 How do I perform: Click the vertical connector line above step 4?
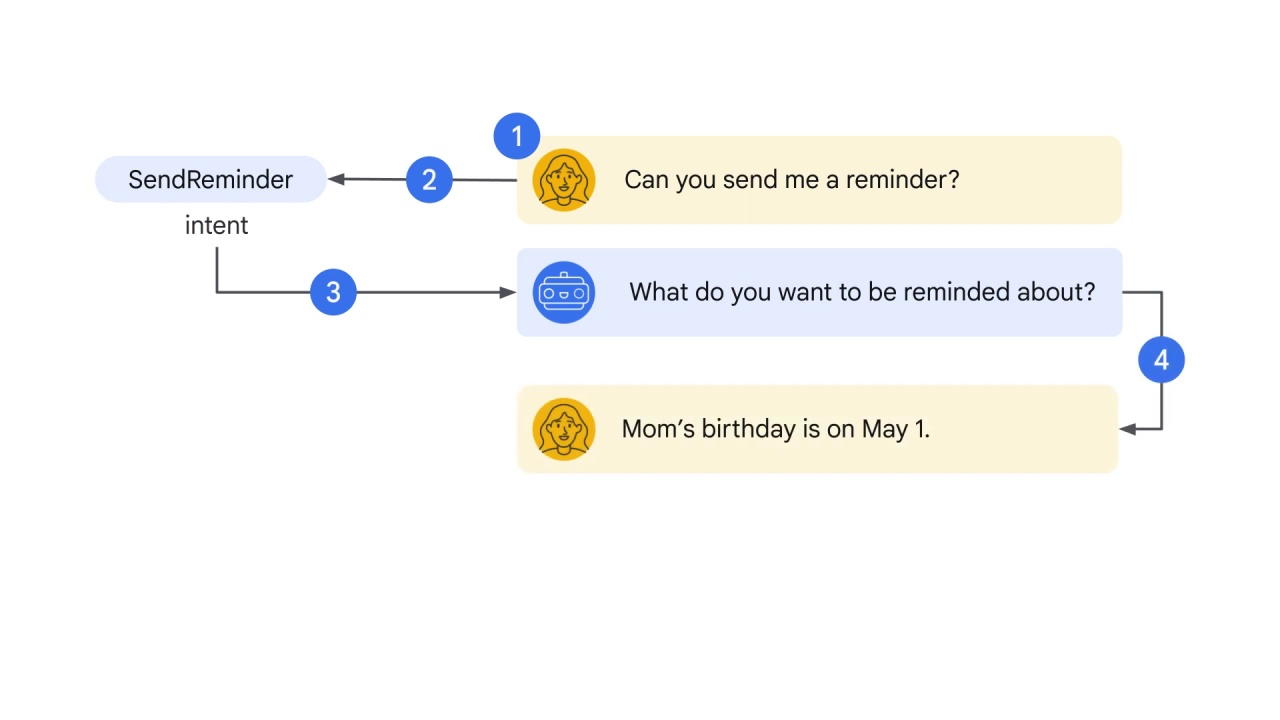point(1161,314)
